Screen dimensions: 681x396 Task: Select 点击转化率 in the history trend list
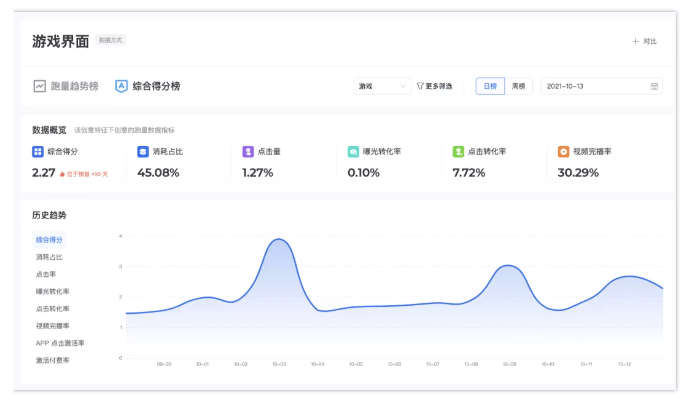(x=53, y=309)
